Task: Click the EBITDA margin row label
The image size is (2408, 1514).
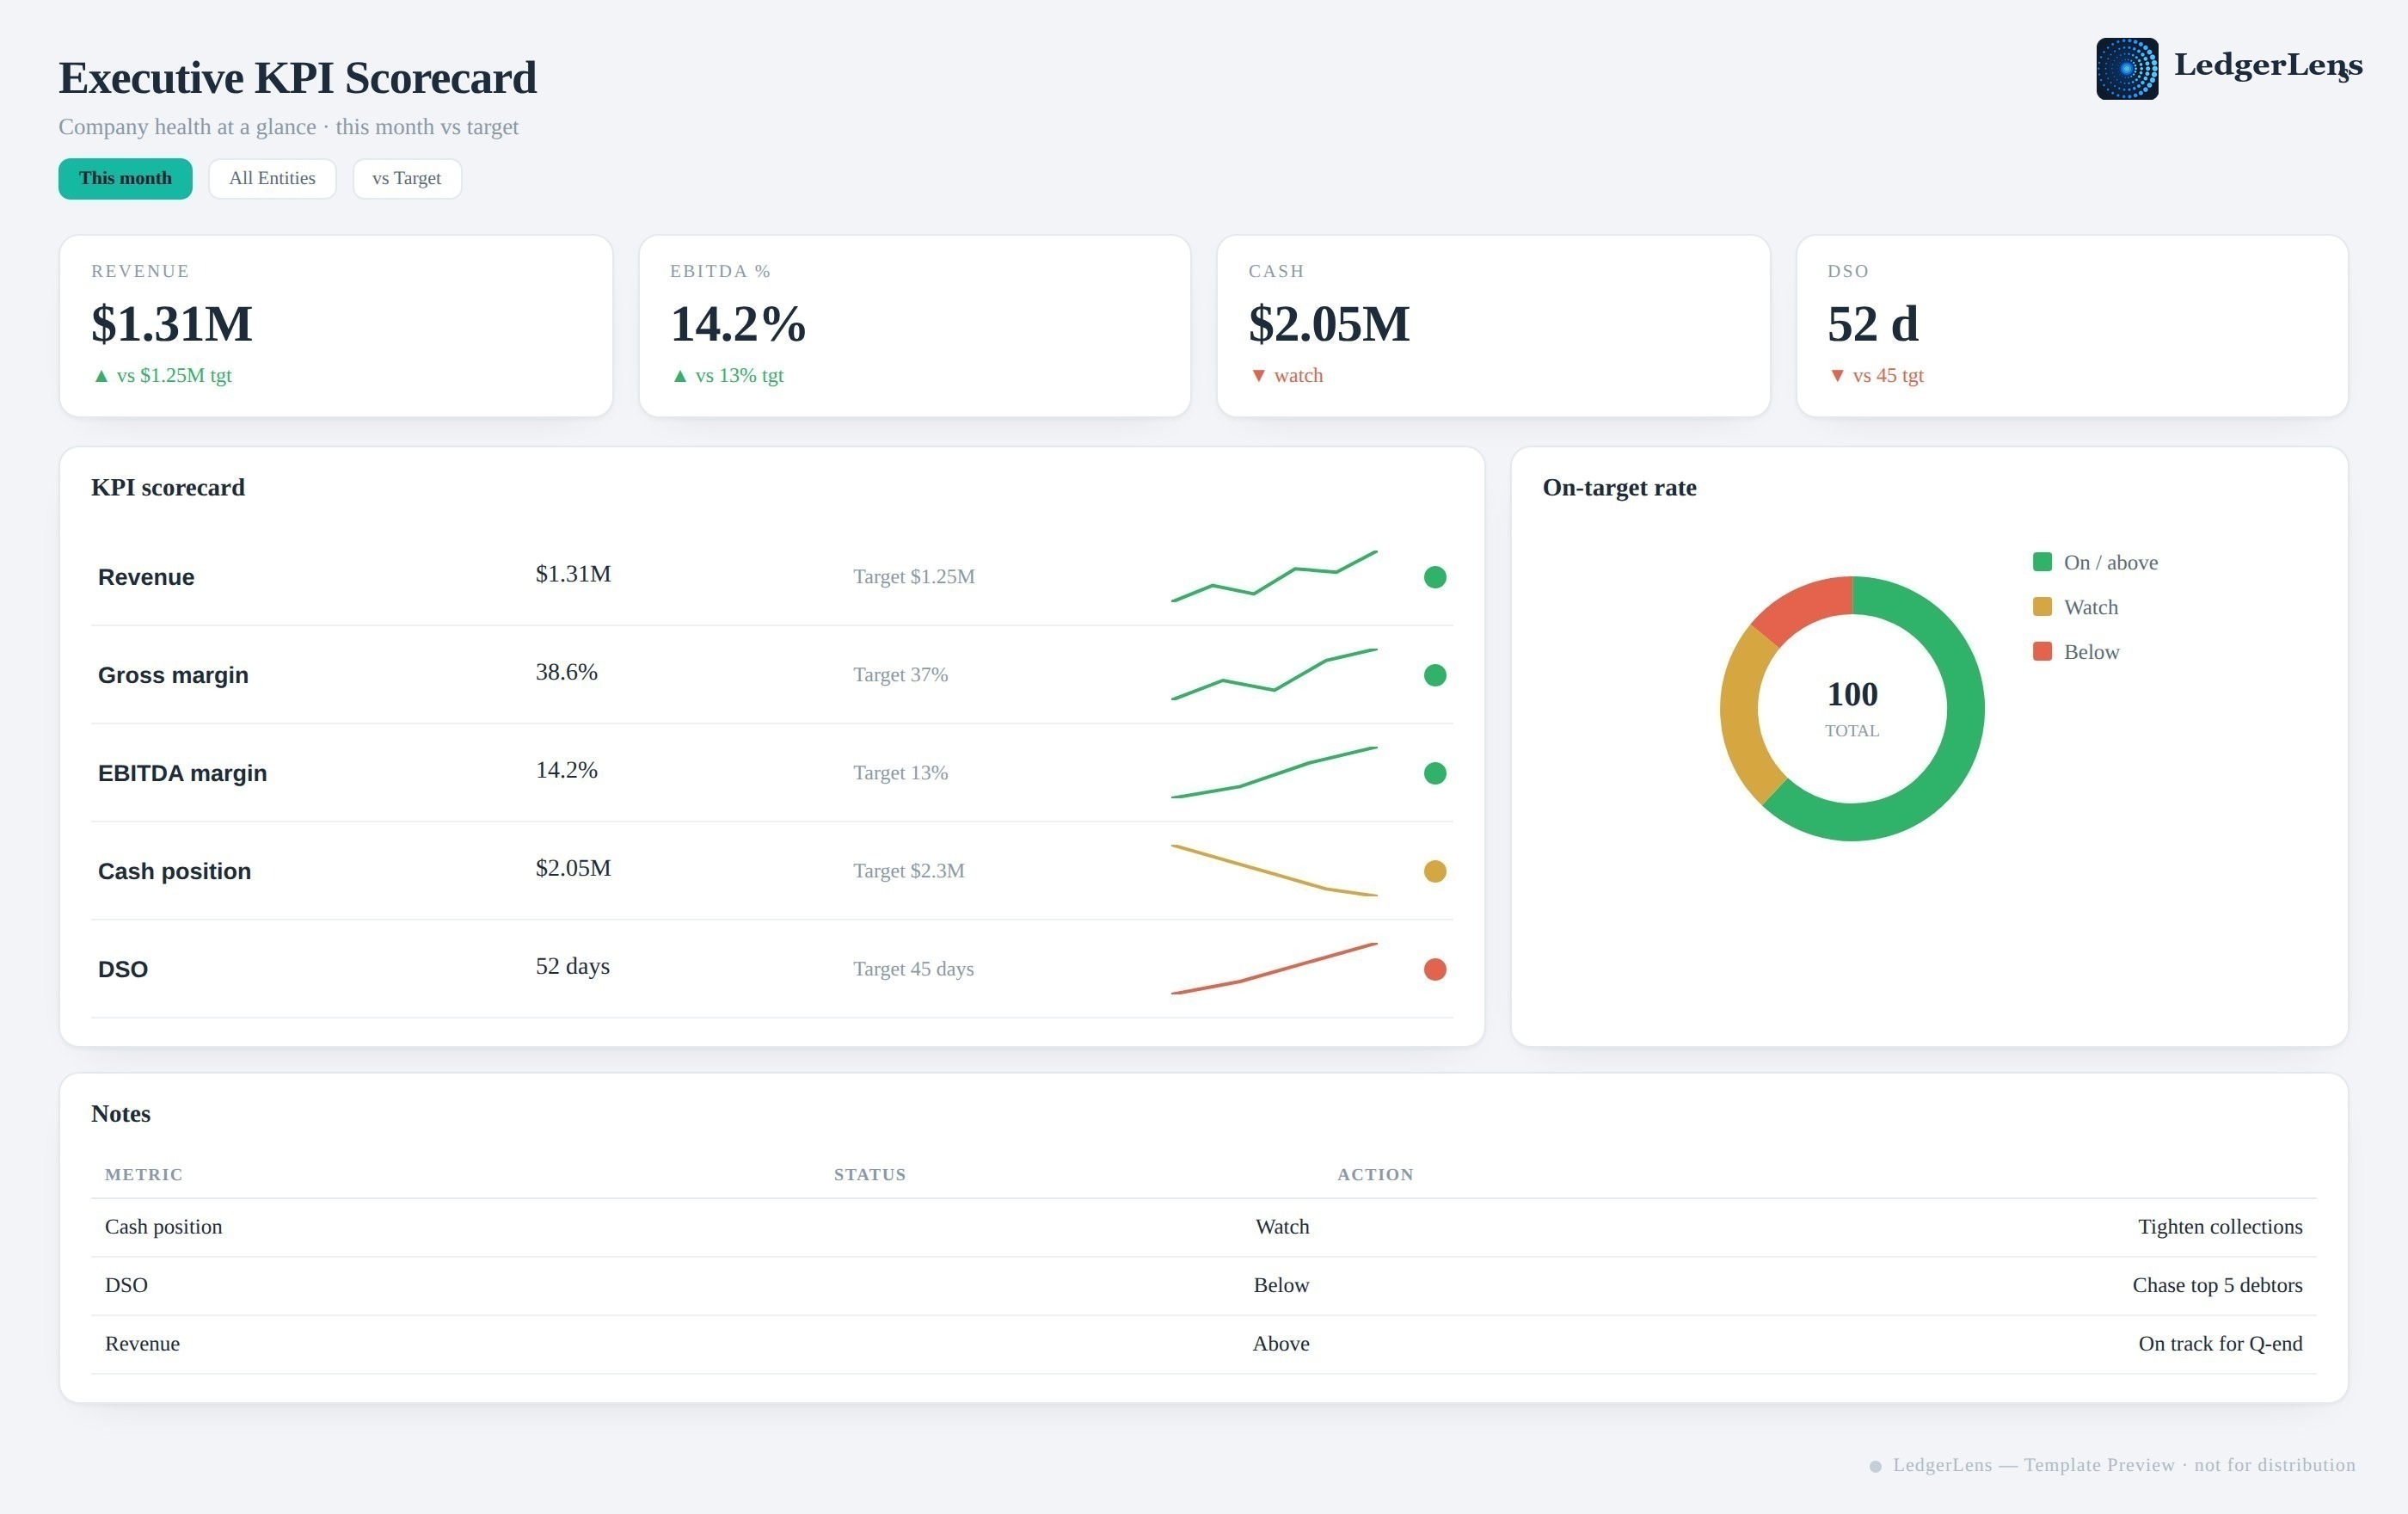Action: pyautogui.click(x=182, y=773)
